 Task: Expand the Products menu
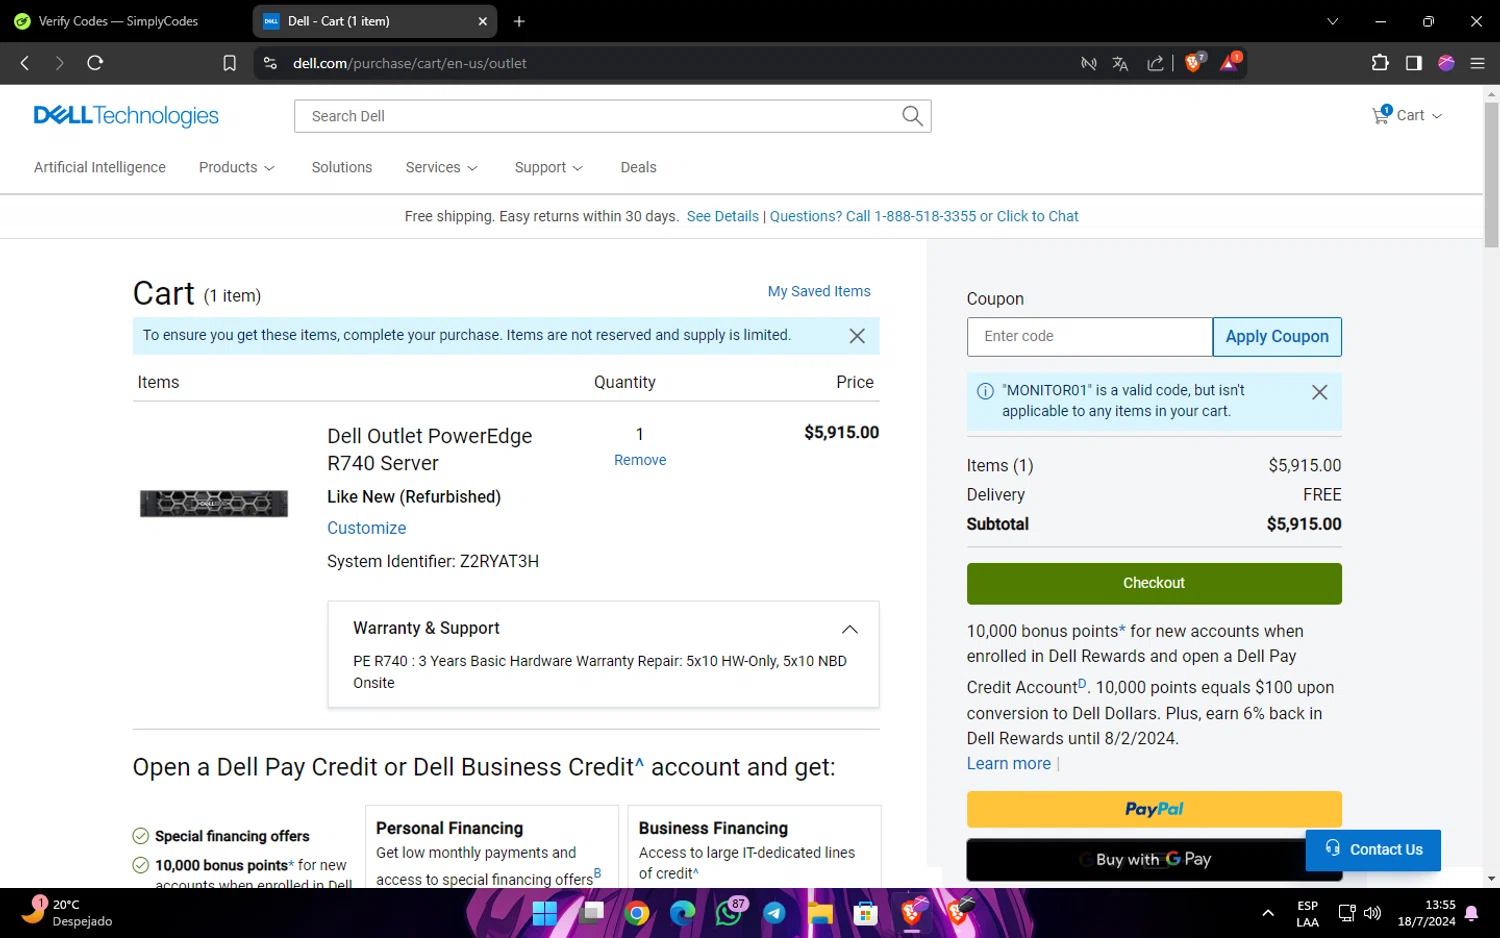pos(236,167)
